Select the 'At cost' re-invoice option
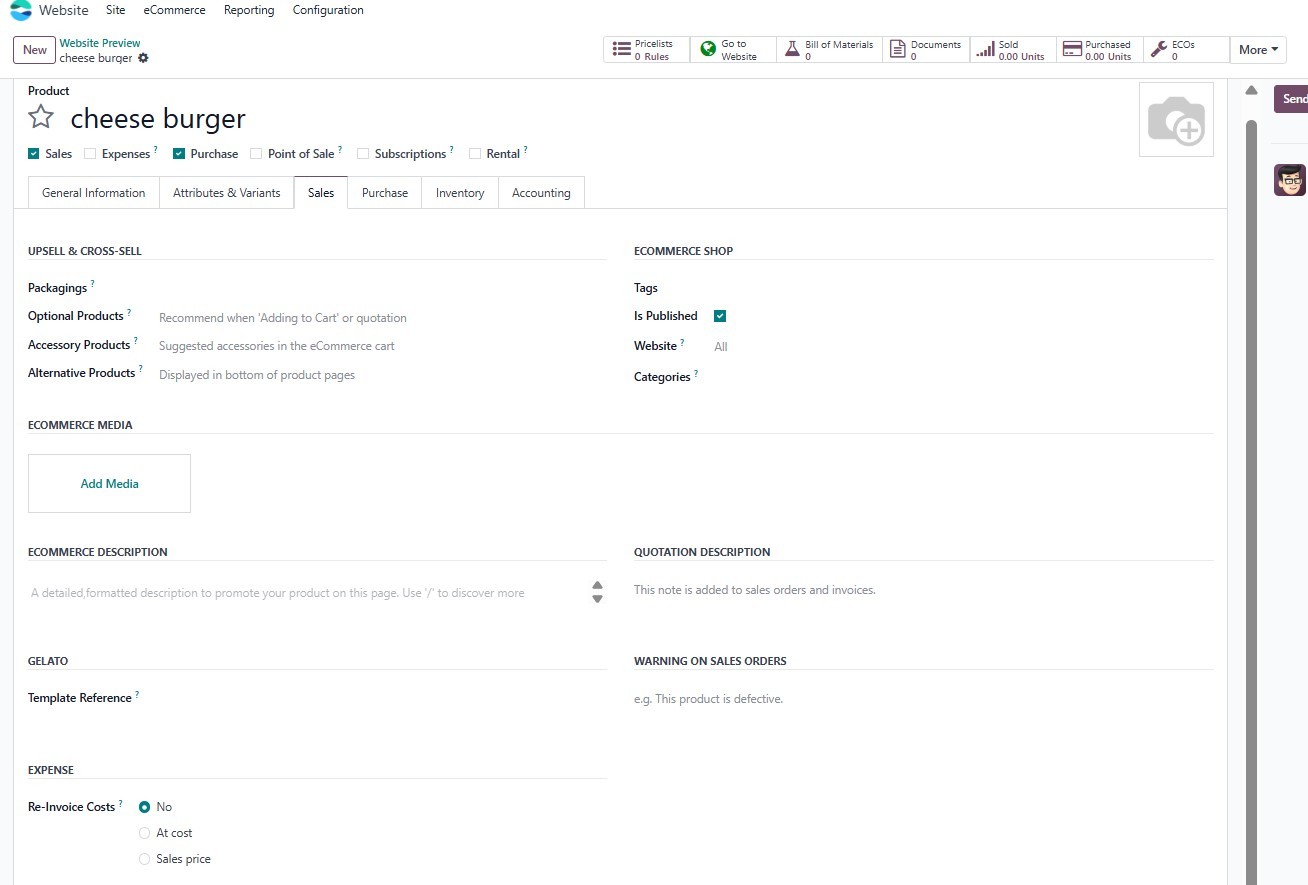1308x885 pixels. (145, 833)
